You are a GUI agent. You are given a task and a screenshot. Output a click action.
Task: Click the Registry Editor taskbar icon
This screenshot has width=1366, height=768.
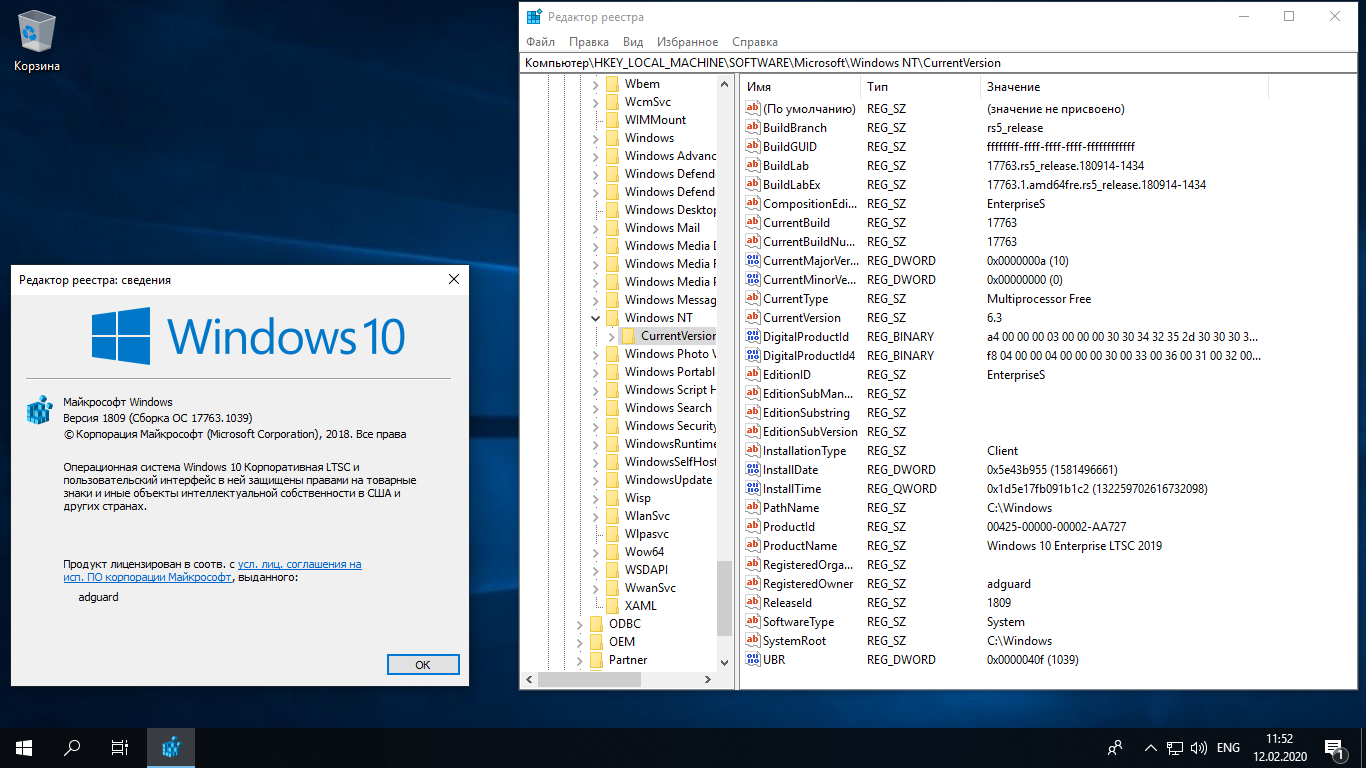click(171, 747)
